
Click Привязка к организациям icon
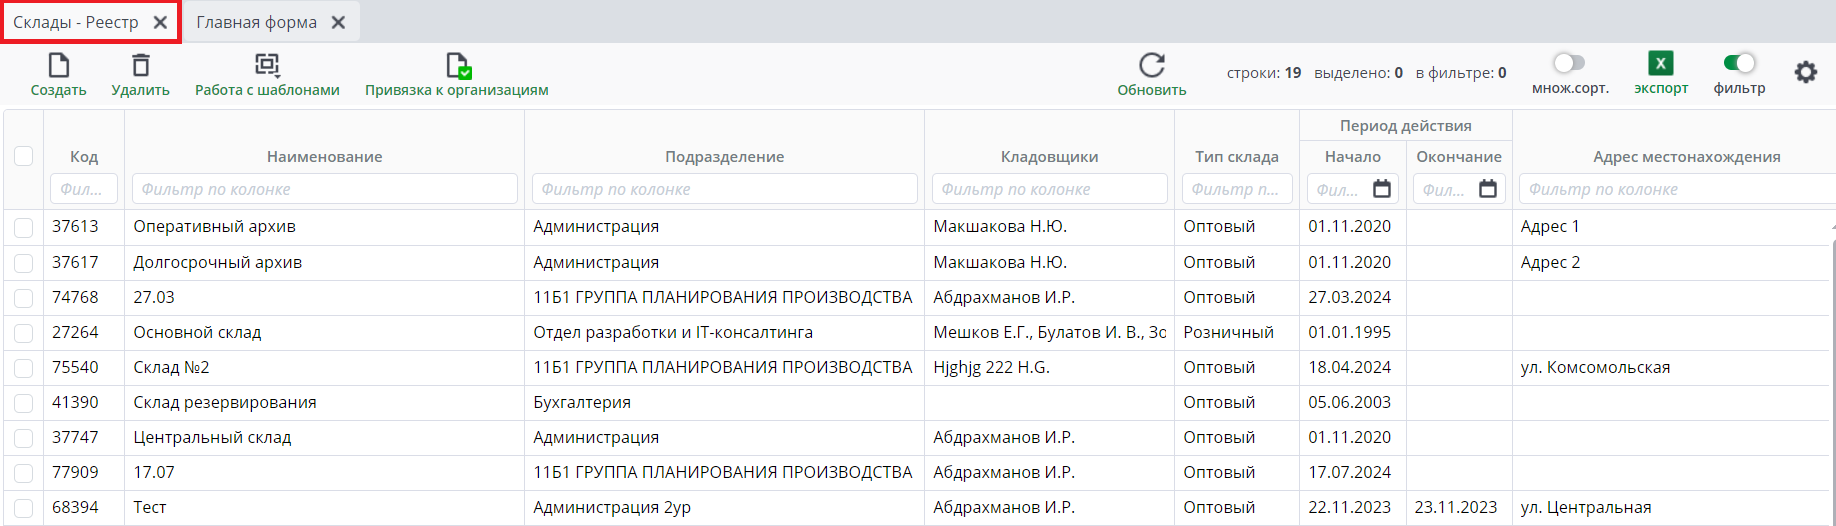click(x=457, y=66)
